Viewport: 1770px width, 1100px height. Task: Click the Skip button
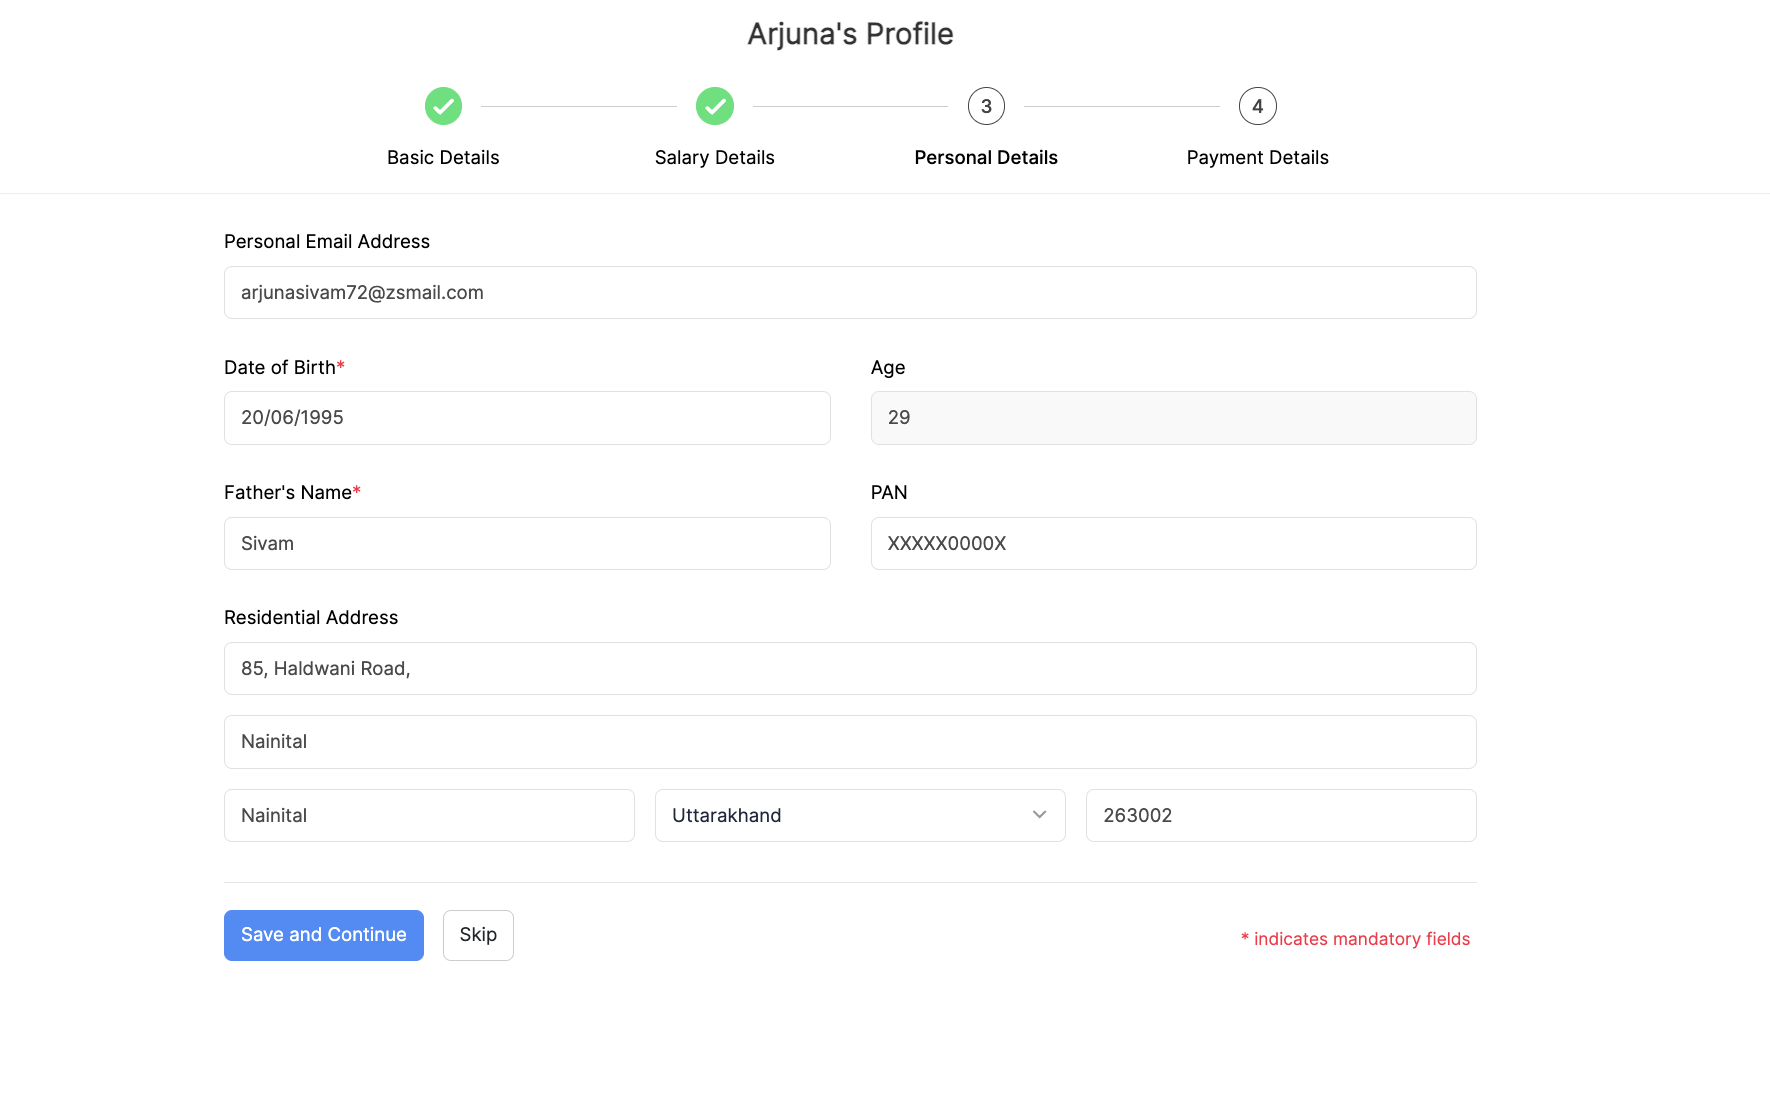point(478,935)
